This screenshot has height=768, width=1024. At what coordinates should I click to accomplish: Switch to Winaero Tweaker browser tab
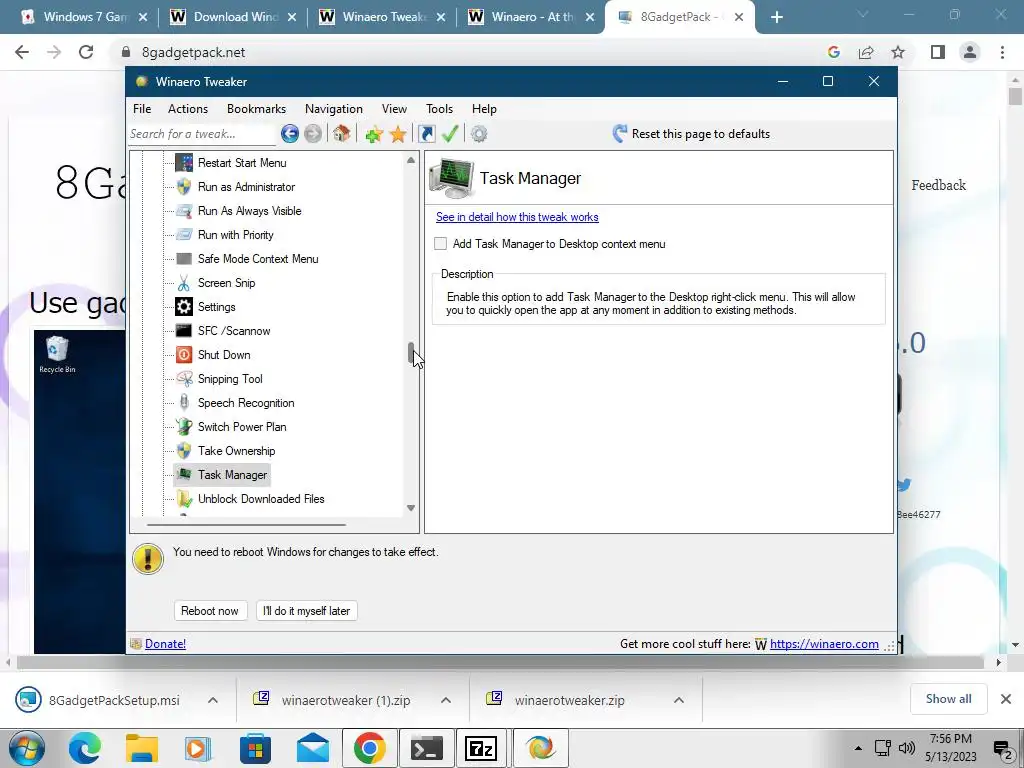coord(382,17)
